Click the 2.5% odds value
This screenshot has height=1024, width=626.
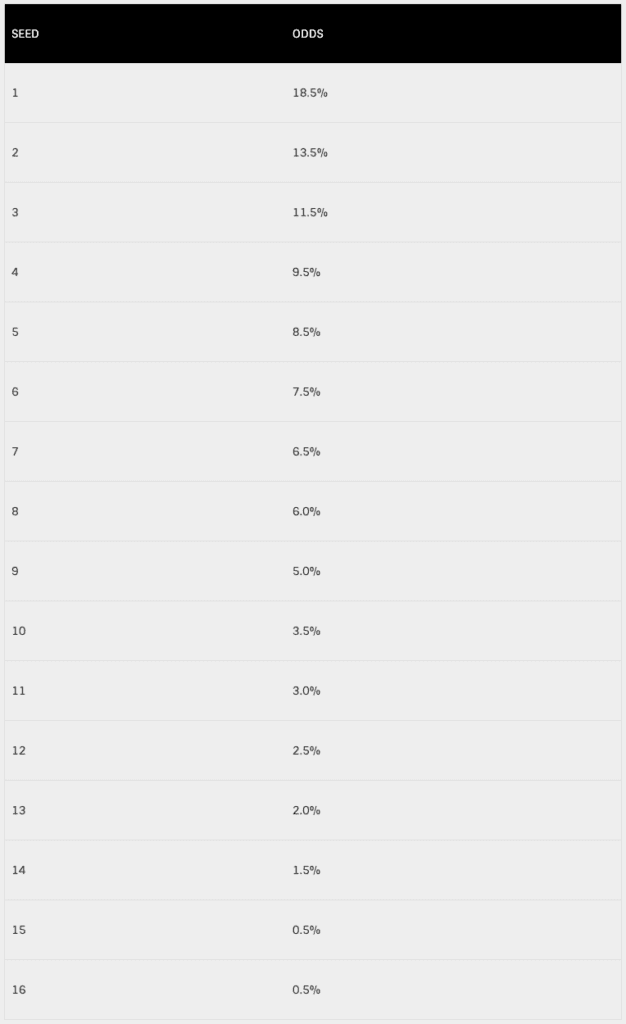(306, 751)
